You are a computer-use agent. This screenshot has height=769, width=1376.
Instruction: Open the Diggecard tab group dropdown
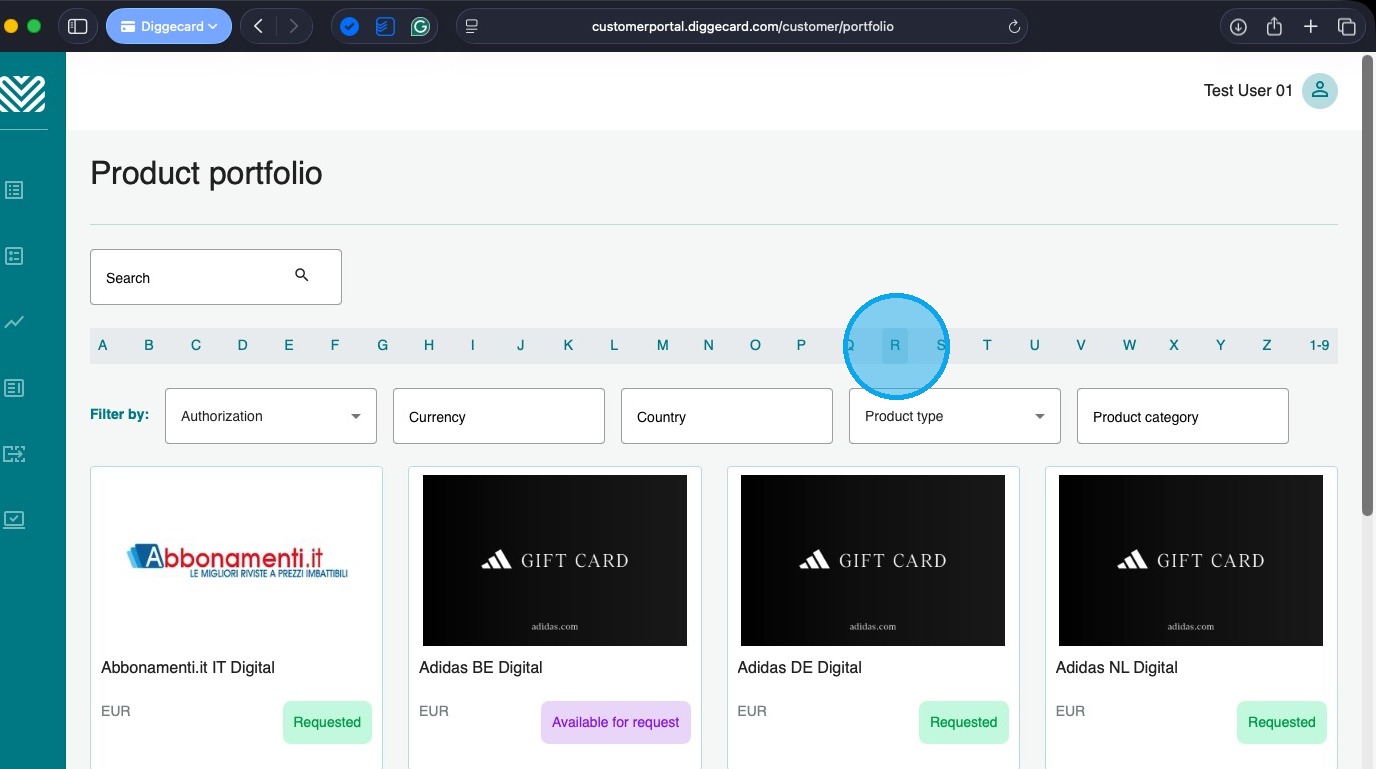coord(168,27)
